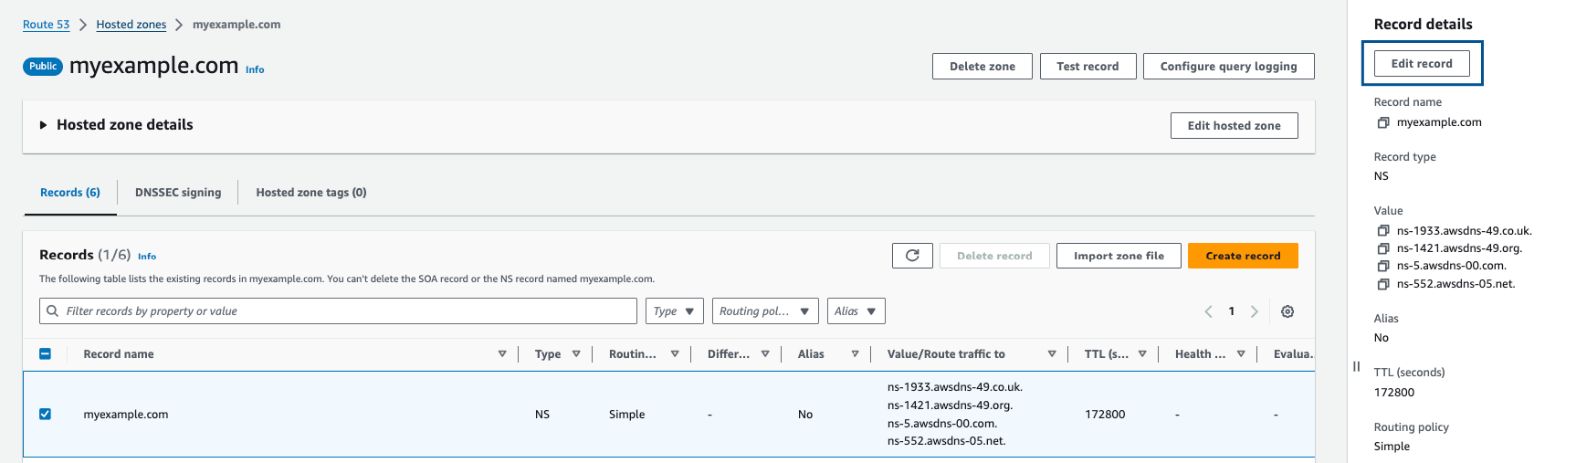
Task: Click Info link beside myexample.com title
Action: pyautogui.click(x=255, y=70)
